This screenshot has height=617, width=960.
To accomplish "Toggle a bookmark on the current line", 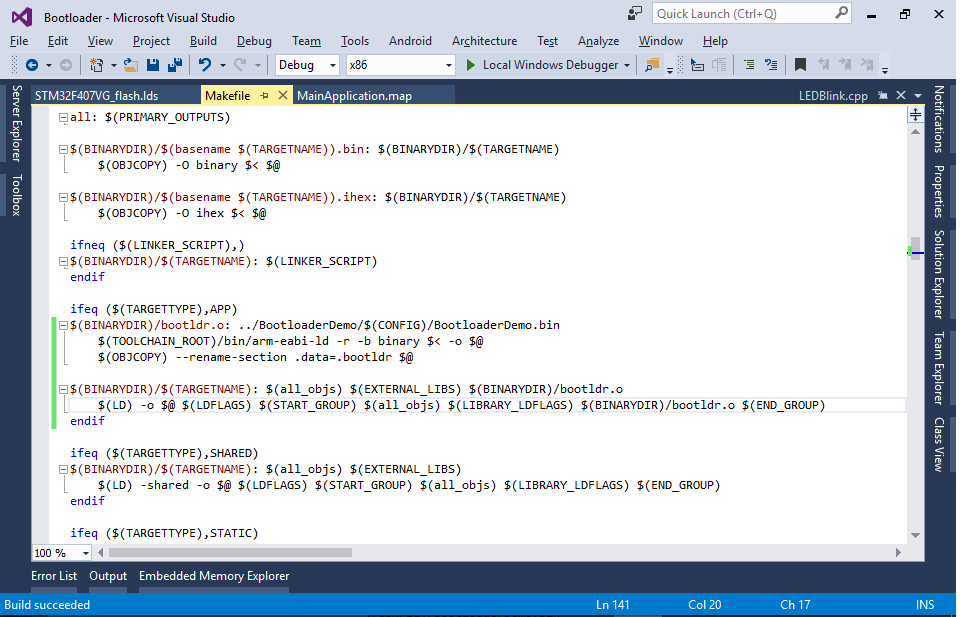I will click(x=800, y=65).
